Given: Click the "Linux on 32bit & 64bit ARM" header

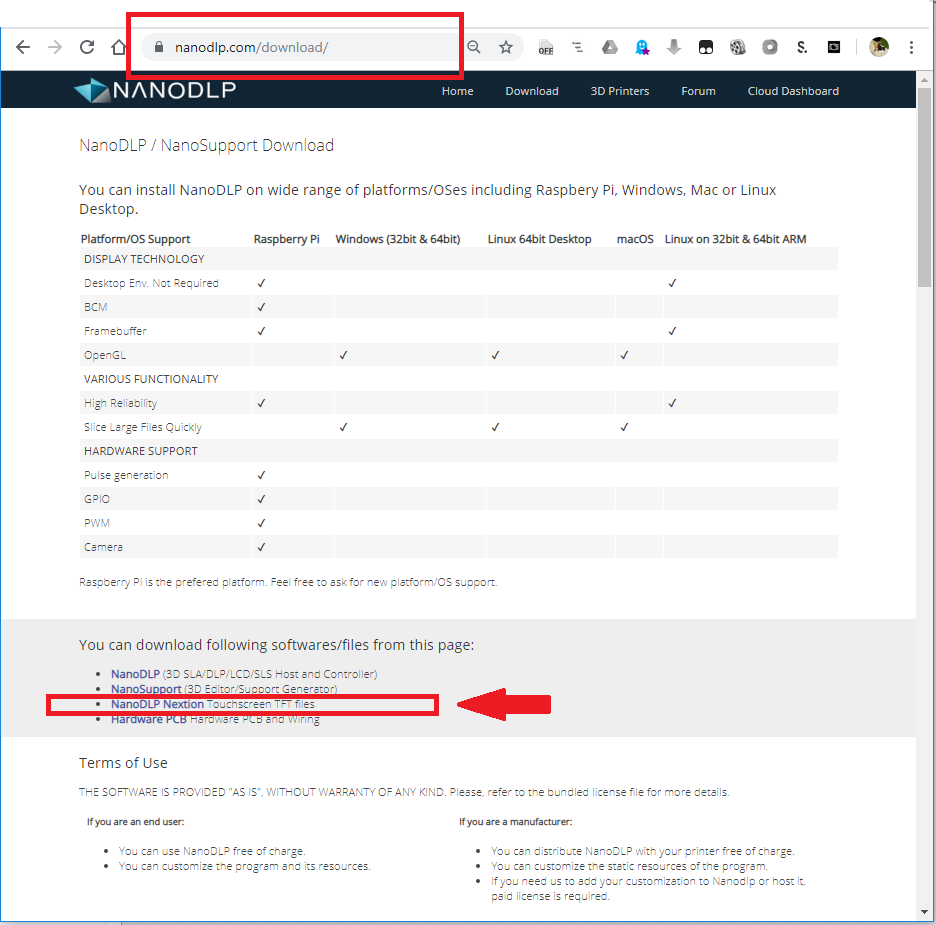Looking at the screenshot, I should click(735, 239).
